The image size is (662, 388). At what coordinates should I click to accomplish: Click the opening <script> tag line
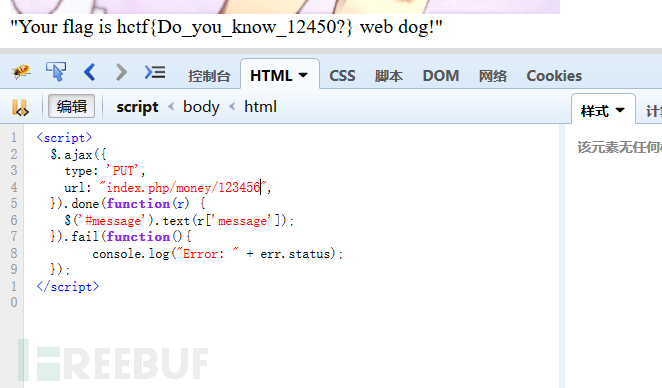coord(64,138)
